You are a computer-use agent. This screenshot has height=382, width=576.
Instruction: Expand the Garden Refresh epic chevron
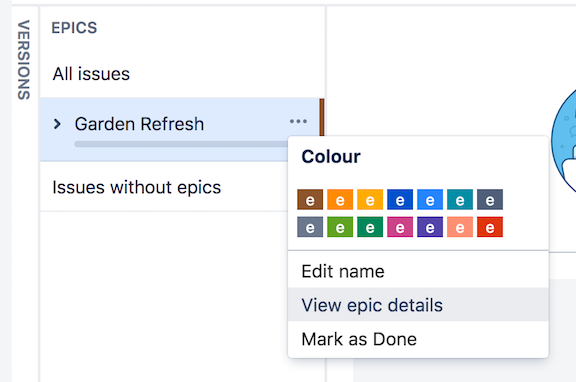(x=57, y=124)
